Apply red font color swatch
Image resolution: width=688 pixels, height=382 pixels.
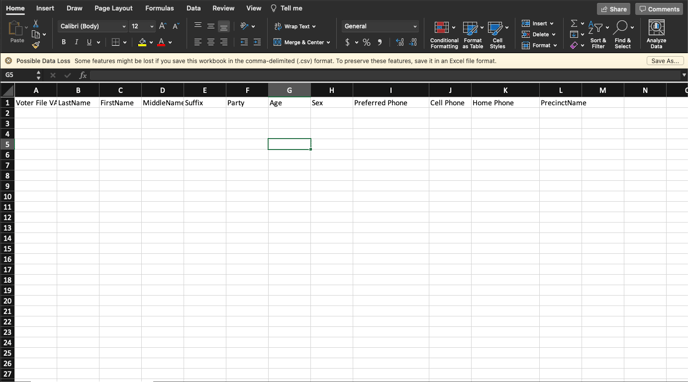(x=161, y=42)
